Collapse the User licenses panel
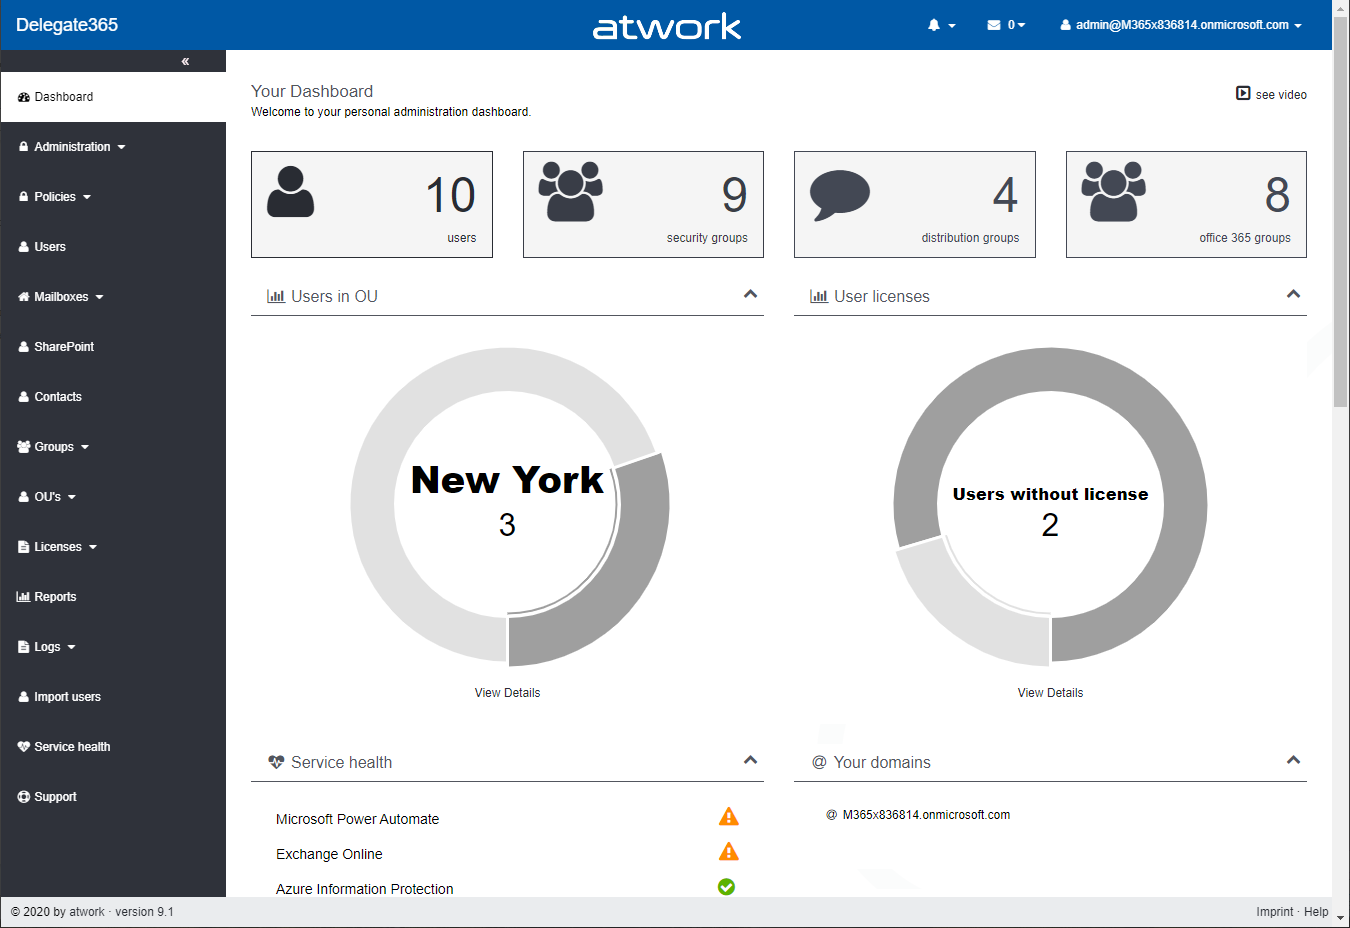 [1293, 294]
